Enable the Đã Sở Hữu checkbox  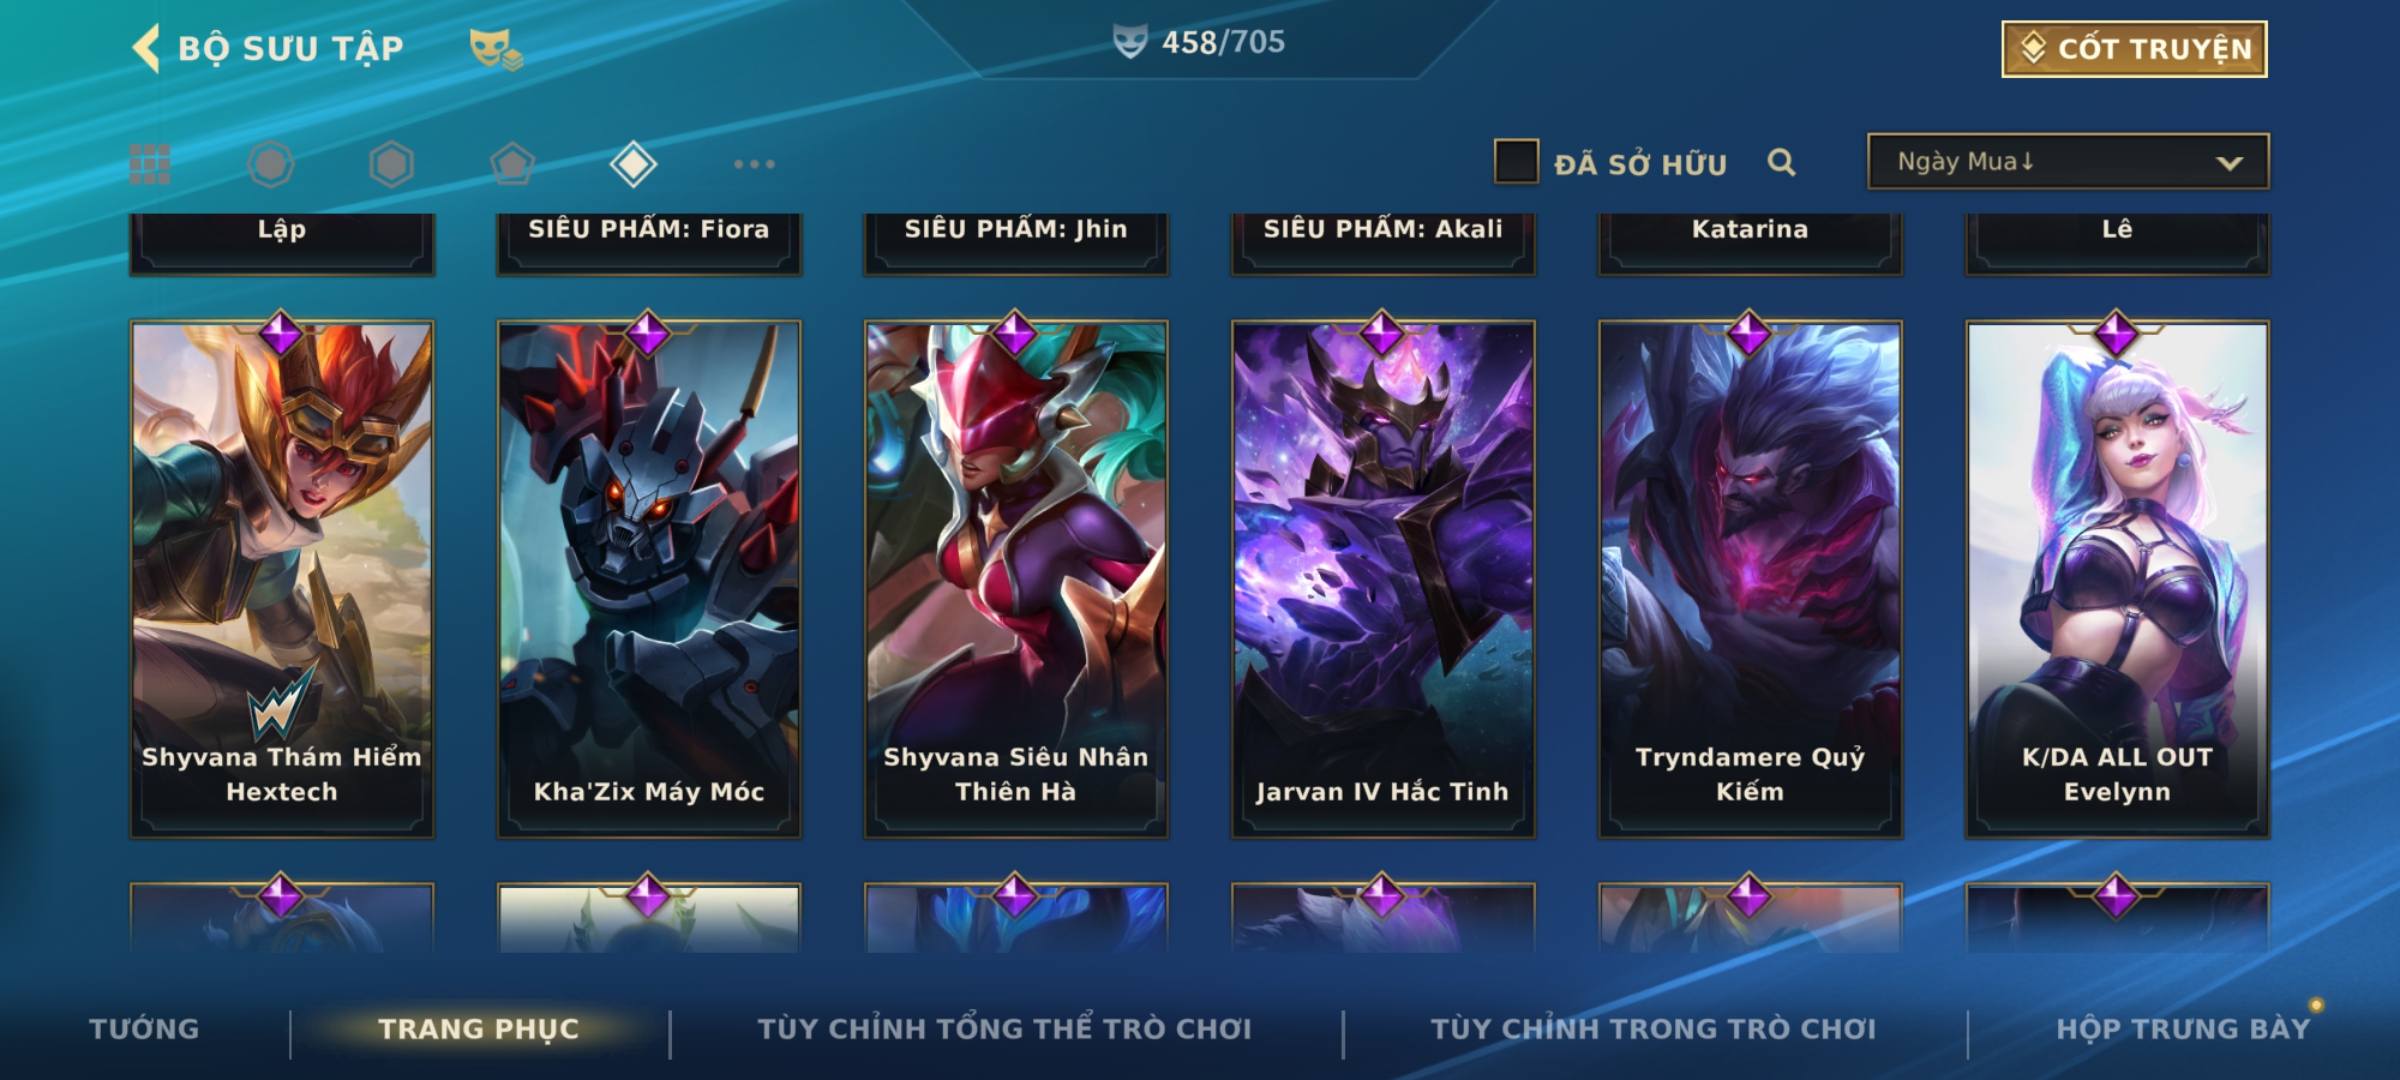pyautogui.click(x=1516, y=162)
